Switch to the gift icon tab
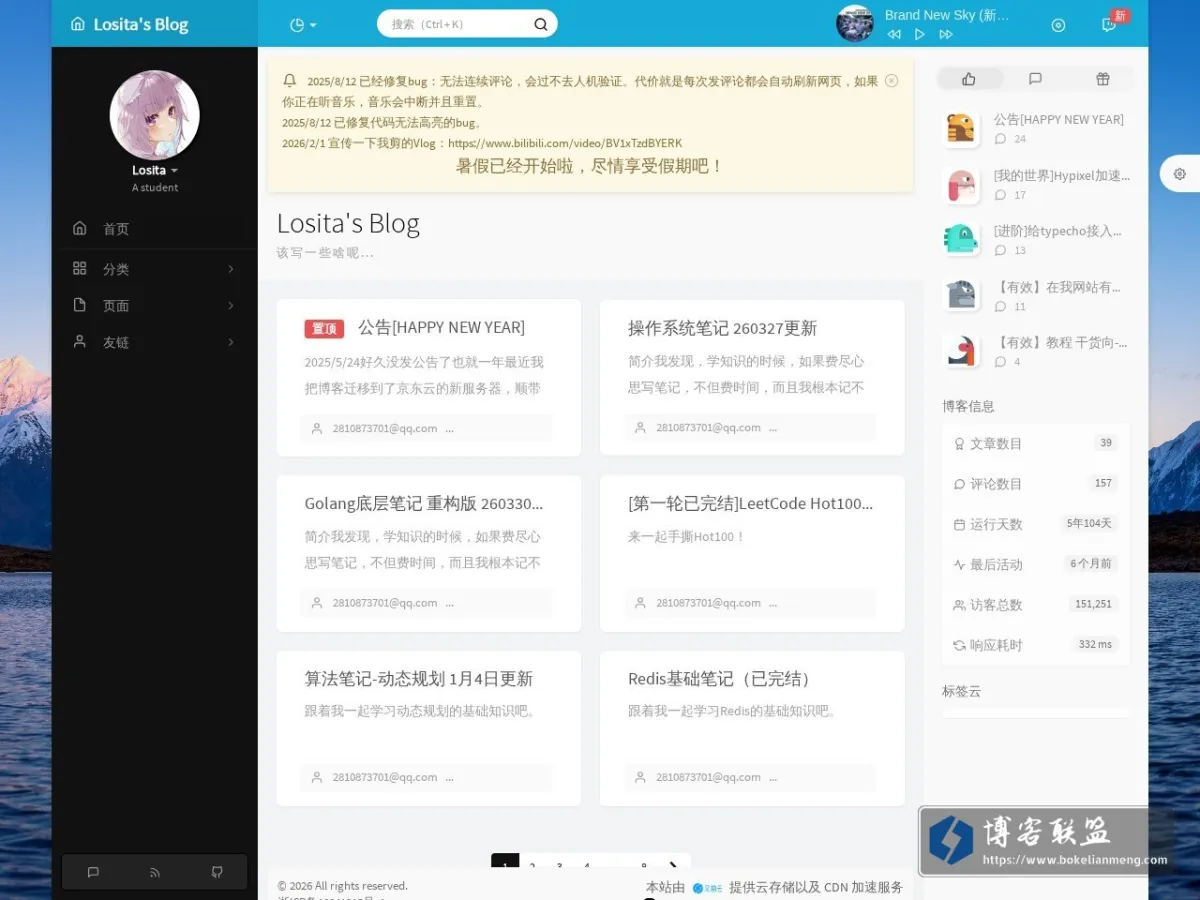This screenshot has width=1200, height=900. 1102,79
